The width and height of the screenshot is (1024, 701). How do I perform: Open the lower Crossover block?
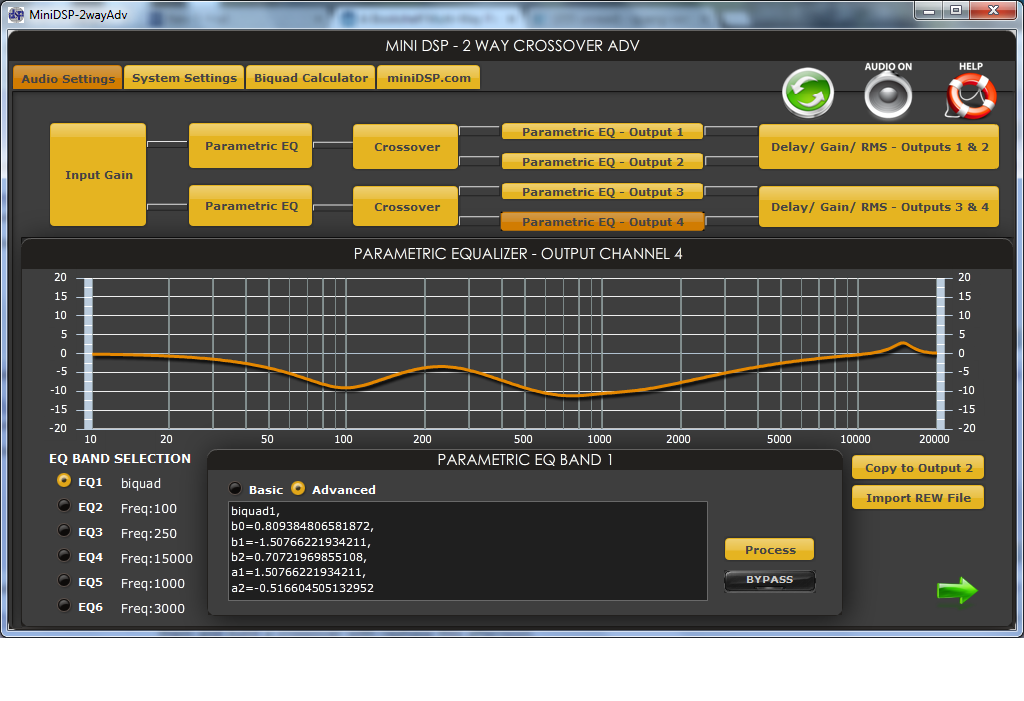click(x=406, y=206)
